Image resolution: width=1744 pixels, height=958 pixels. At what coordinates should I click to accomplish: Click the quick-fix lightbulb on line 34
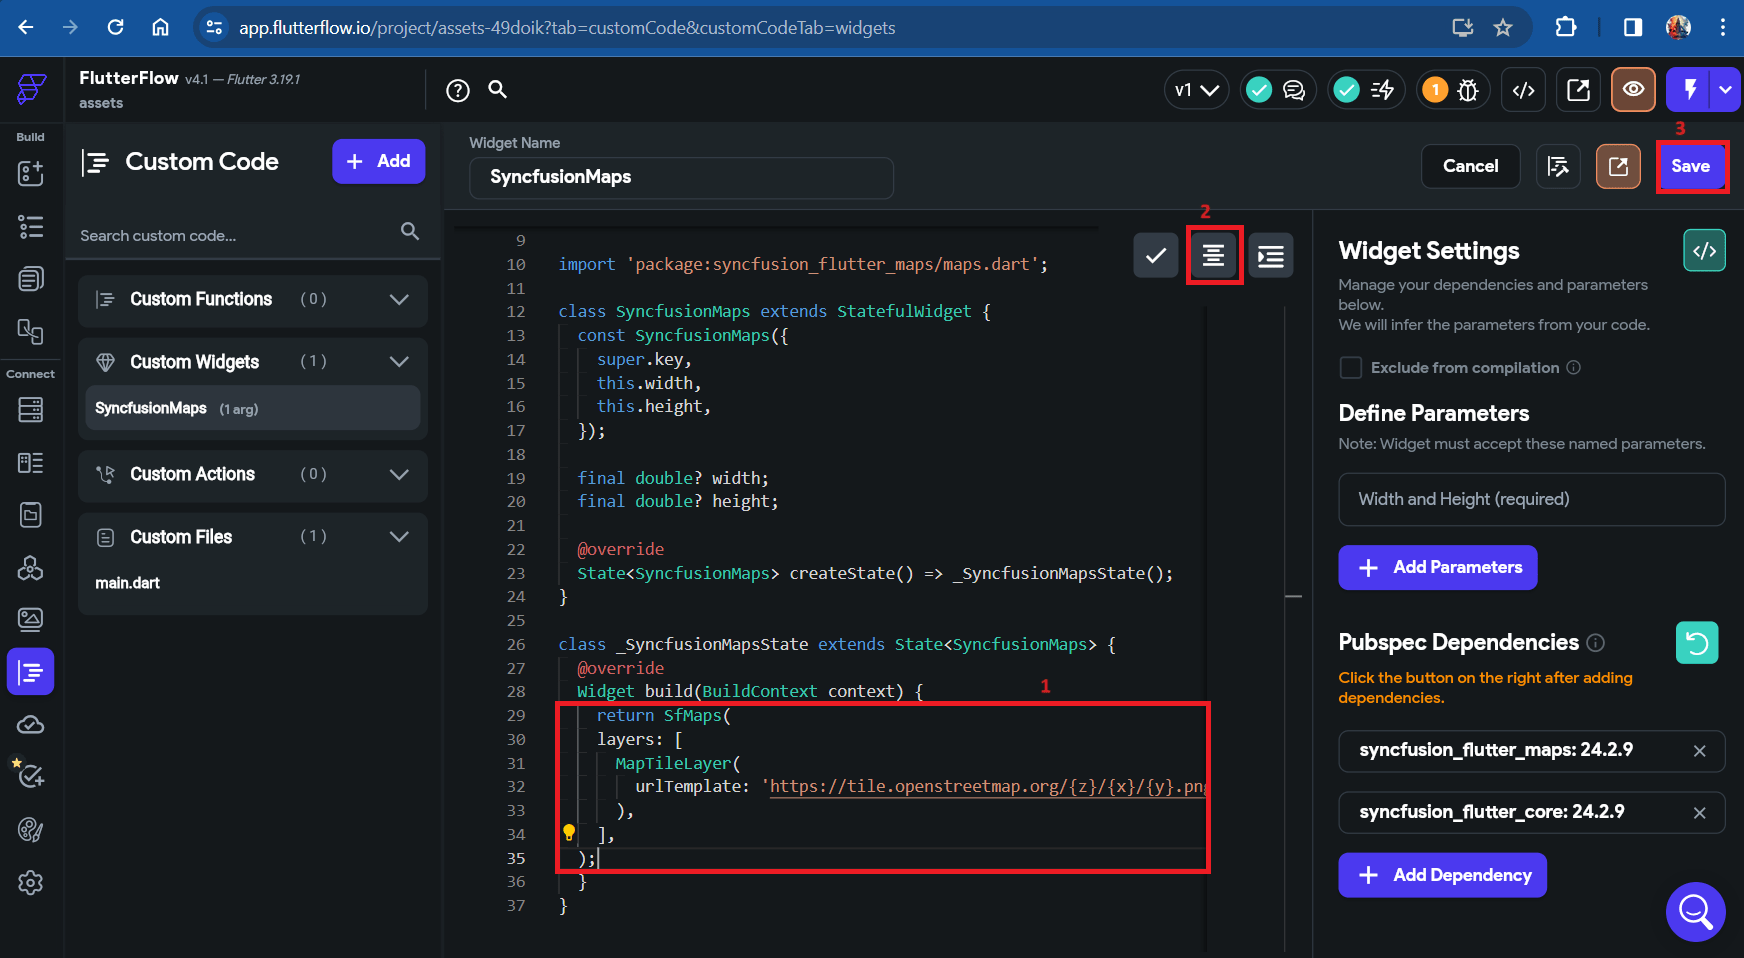pyautogui.click(x=569, y=832)
